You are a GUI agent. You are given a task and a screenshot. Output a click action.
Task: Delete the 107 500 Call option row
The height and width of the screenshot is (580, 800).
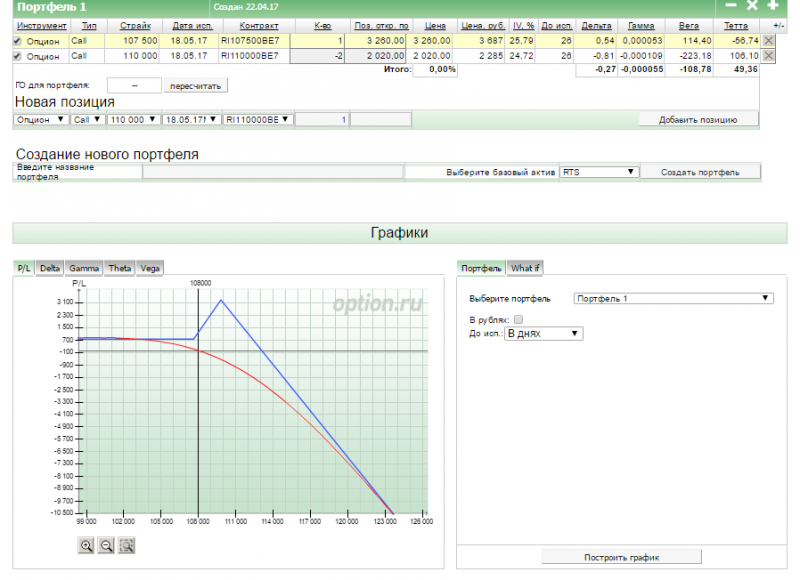tap(768, 40)
